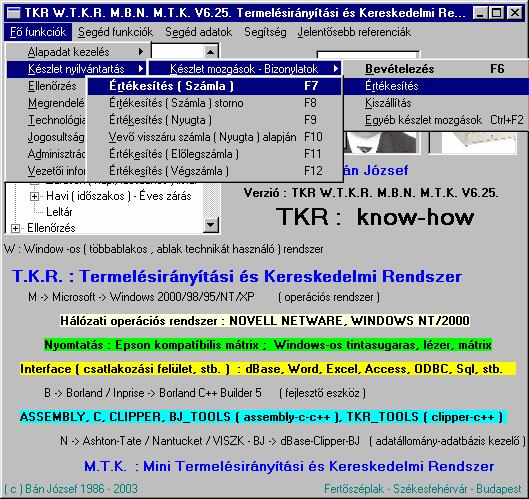Minimize the TKR window
529x499 pixels.
[x=479, y=13]
